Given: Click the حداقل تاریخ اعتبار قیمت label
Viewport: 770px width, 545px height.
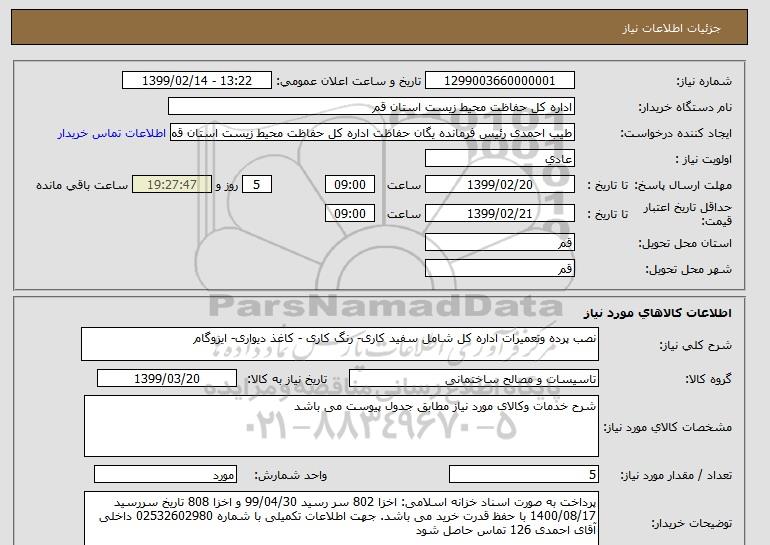Looking at the screenshot, I should (x=688, y=214).
